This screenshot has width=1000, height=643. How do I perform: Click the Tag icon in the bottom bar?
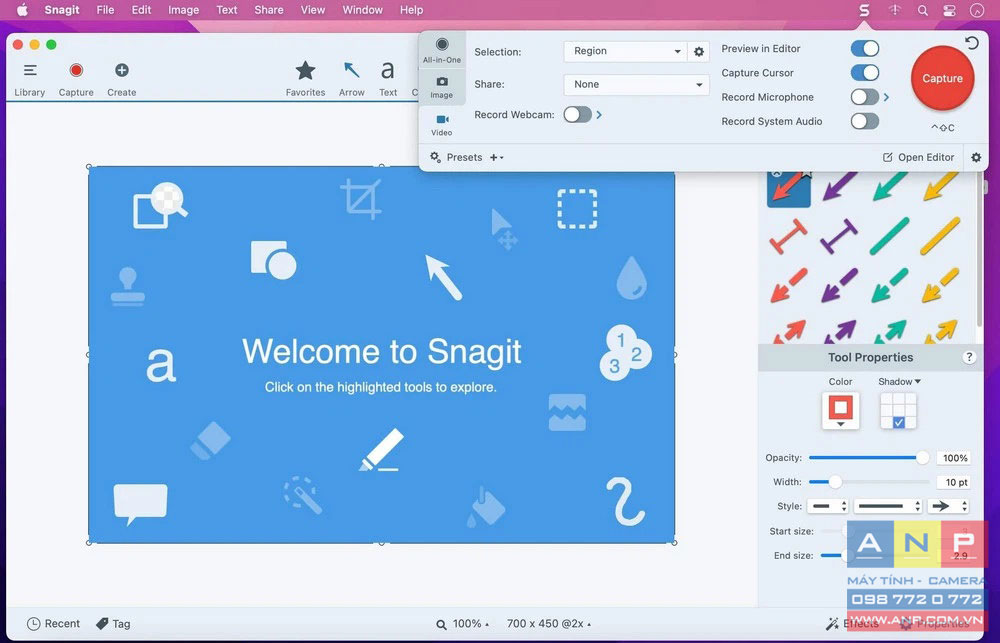pos(102,624)
